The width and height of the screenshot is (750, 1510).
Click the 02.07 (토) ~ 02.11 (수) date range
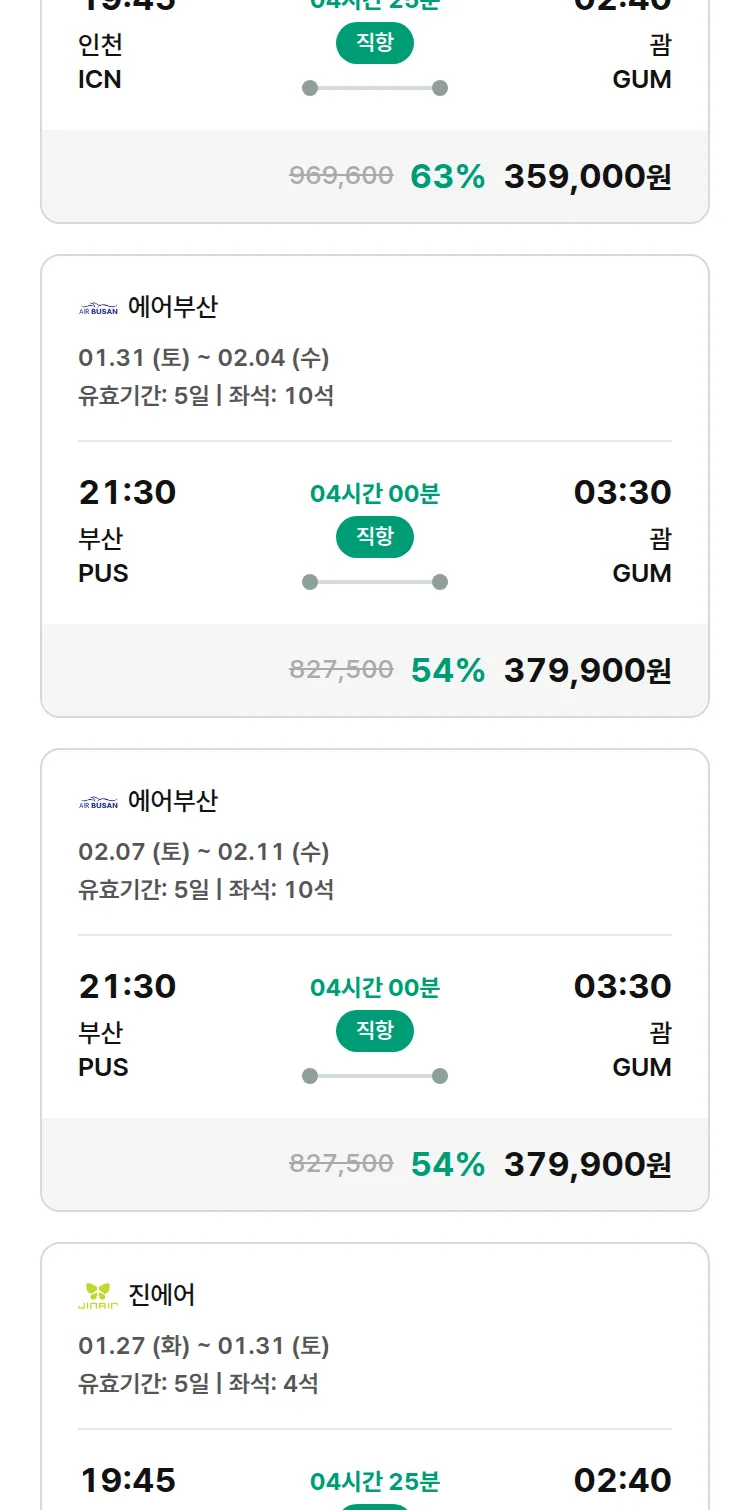[x=204, y=852]
